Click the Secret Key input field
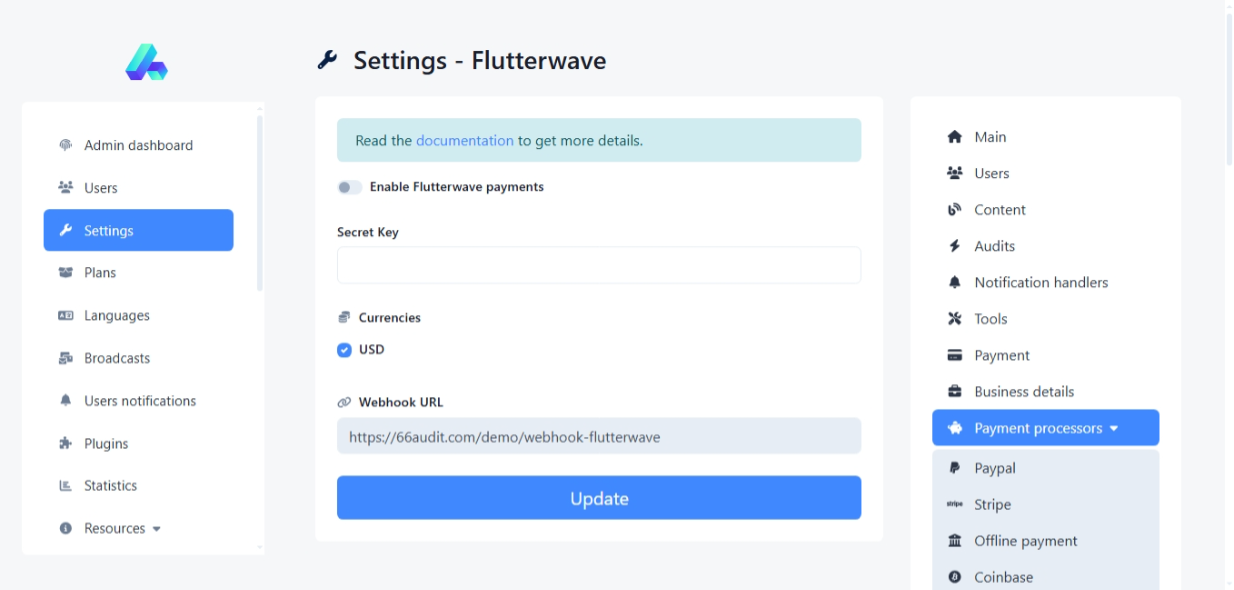 point(598,265)
